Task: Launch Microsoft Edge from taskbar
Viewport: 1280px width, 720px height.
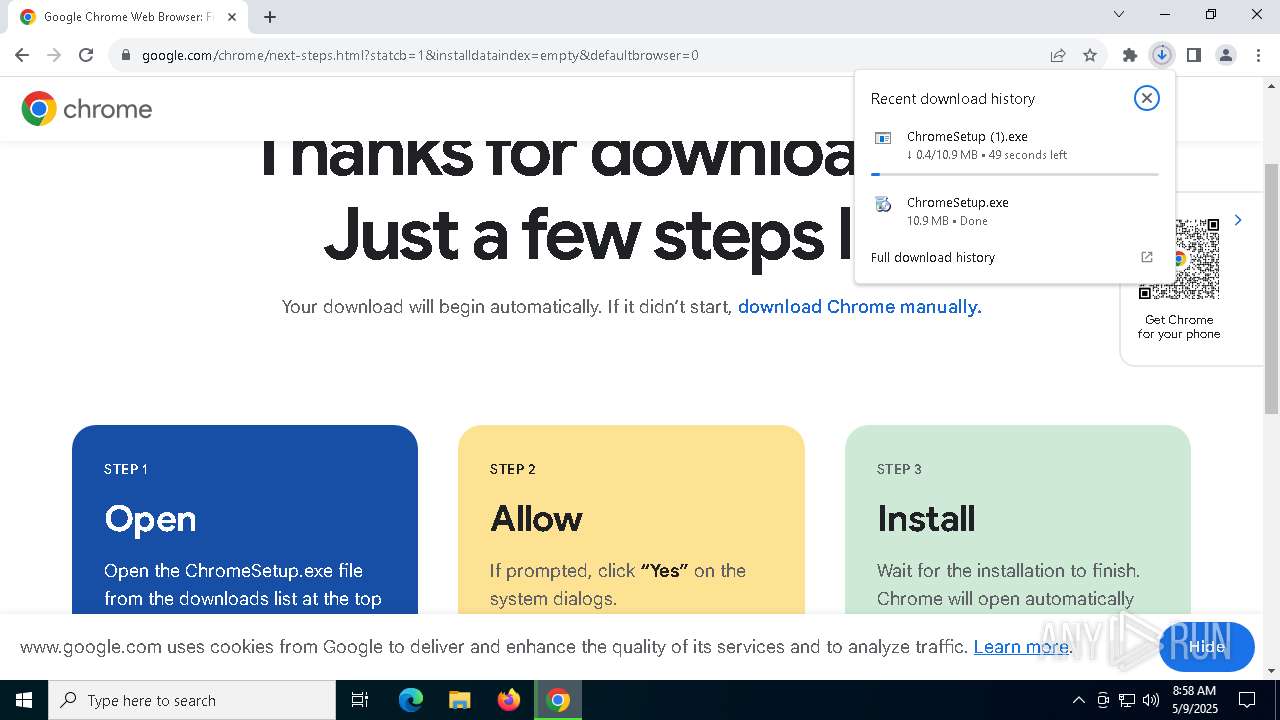Action: [x=411, y=700]
